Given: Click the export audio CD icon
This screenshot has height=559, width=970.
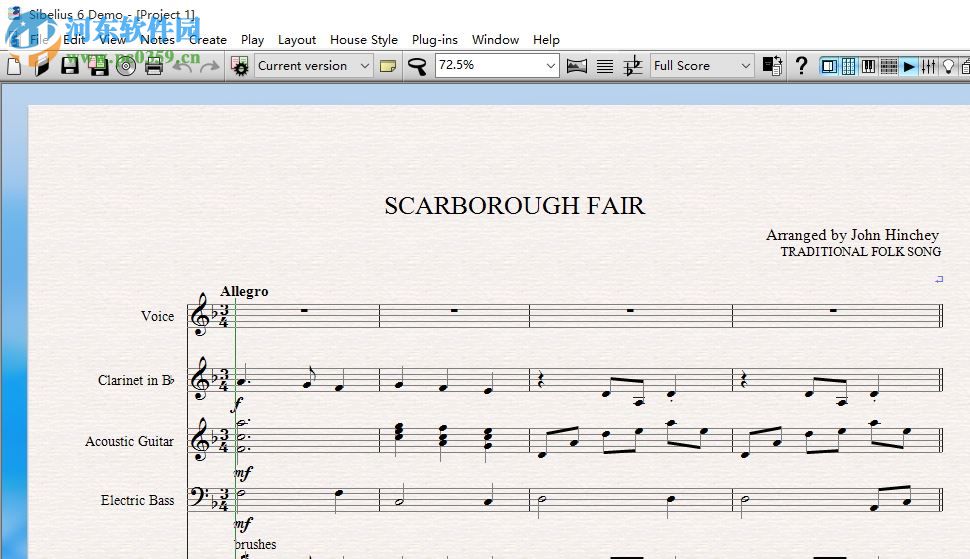Looking at the screenshot, I should click(126, 66).
